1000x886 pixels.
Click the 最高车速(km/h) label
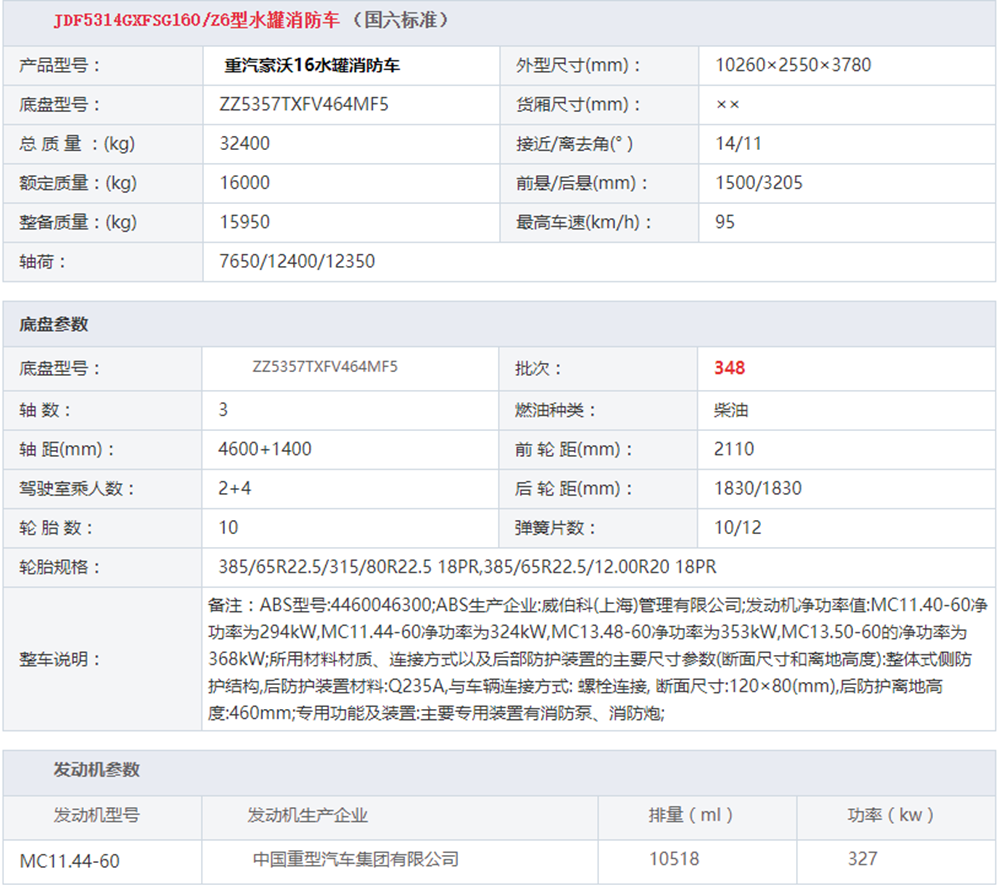click(x=584, y=223)
